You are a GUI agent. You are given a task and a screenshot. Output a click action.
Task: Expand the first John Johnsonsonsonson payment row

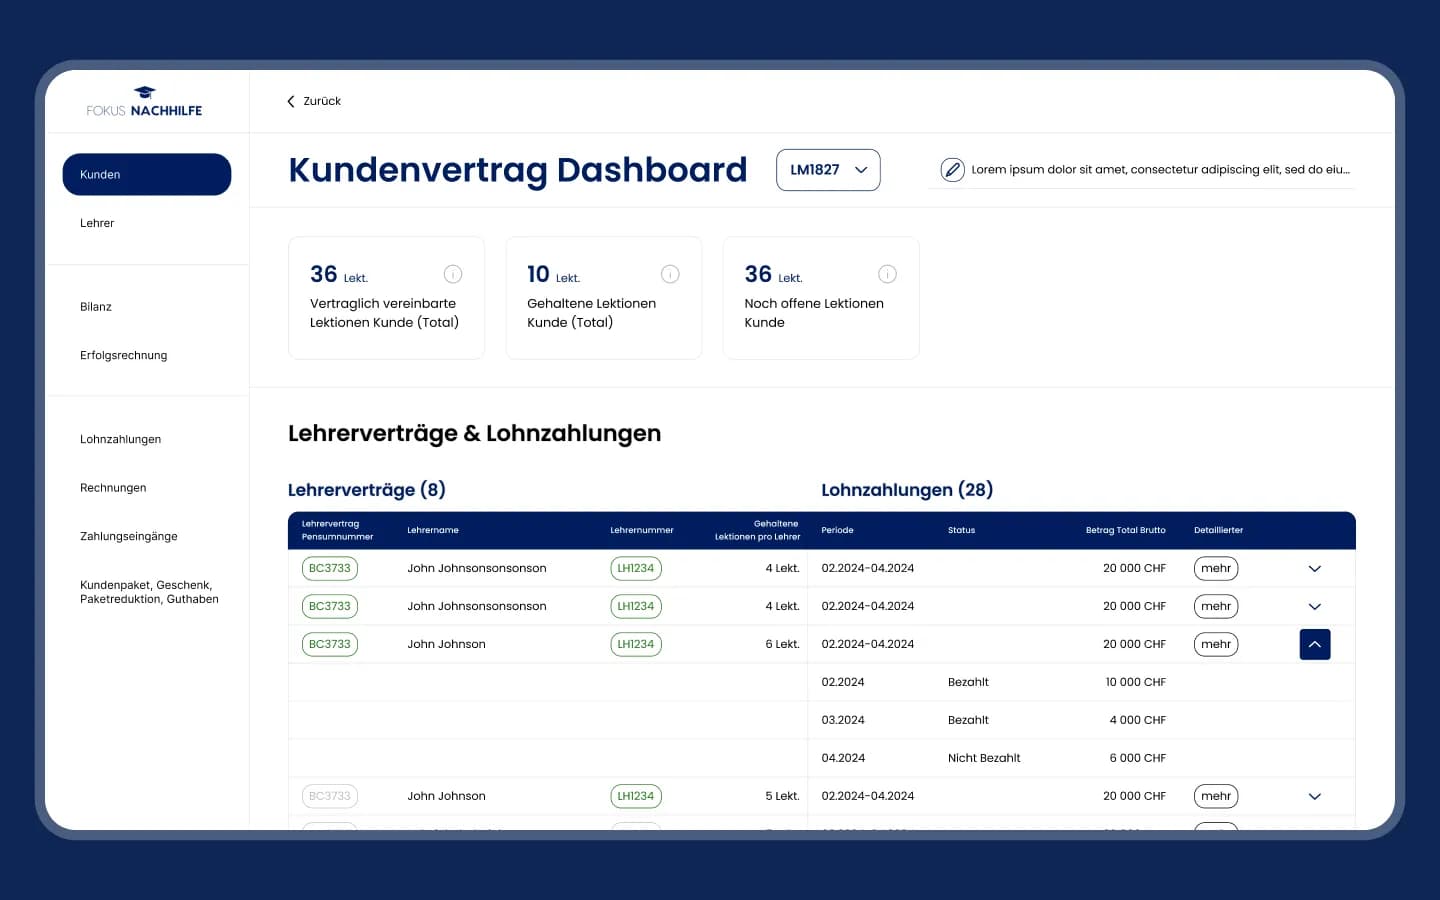1315,569
